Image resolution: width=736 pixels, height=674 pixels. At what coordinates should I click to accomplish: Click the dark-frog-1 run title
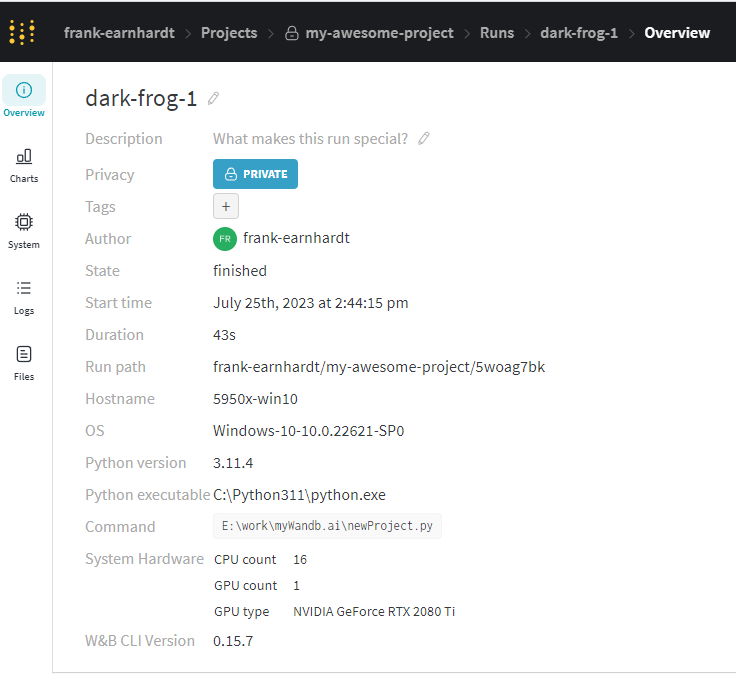(x=141, y=99)
